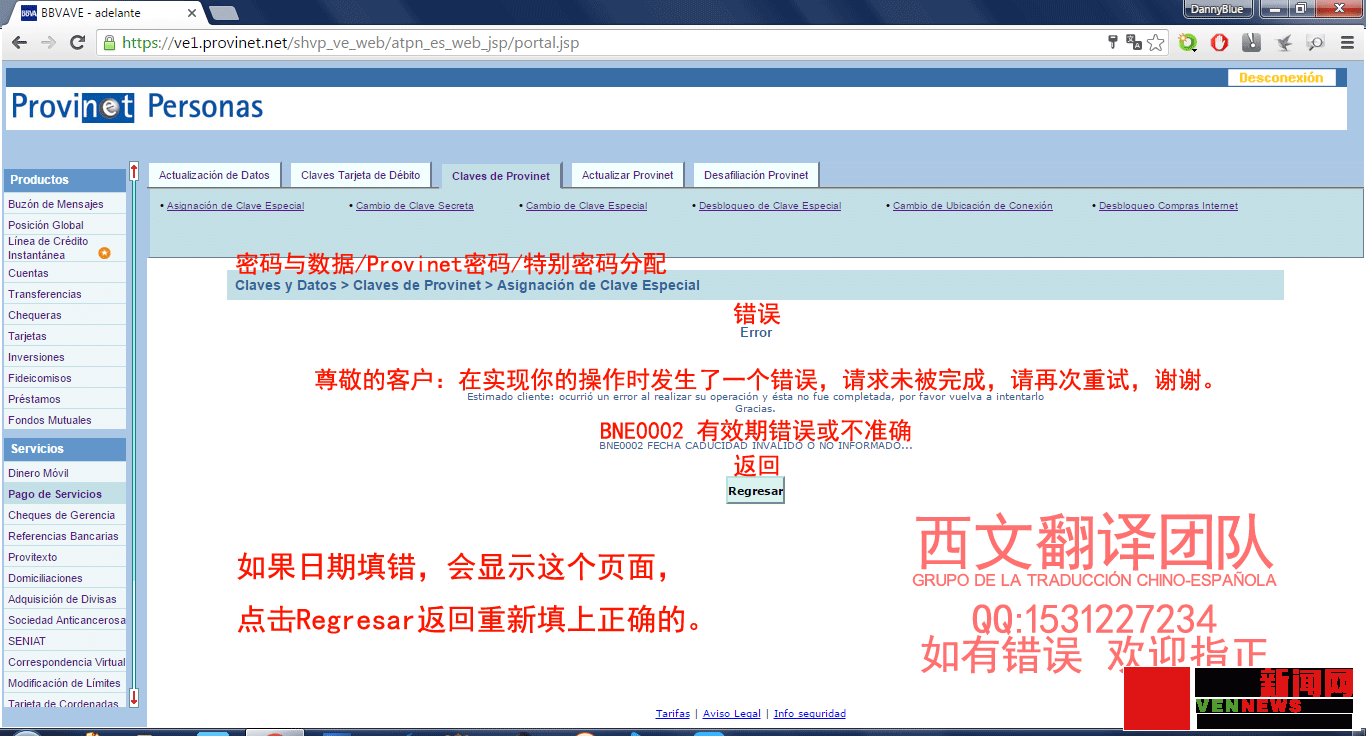Open Inversiones in sidebar

click(x=65, y=357)
